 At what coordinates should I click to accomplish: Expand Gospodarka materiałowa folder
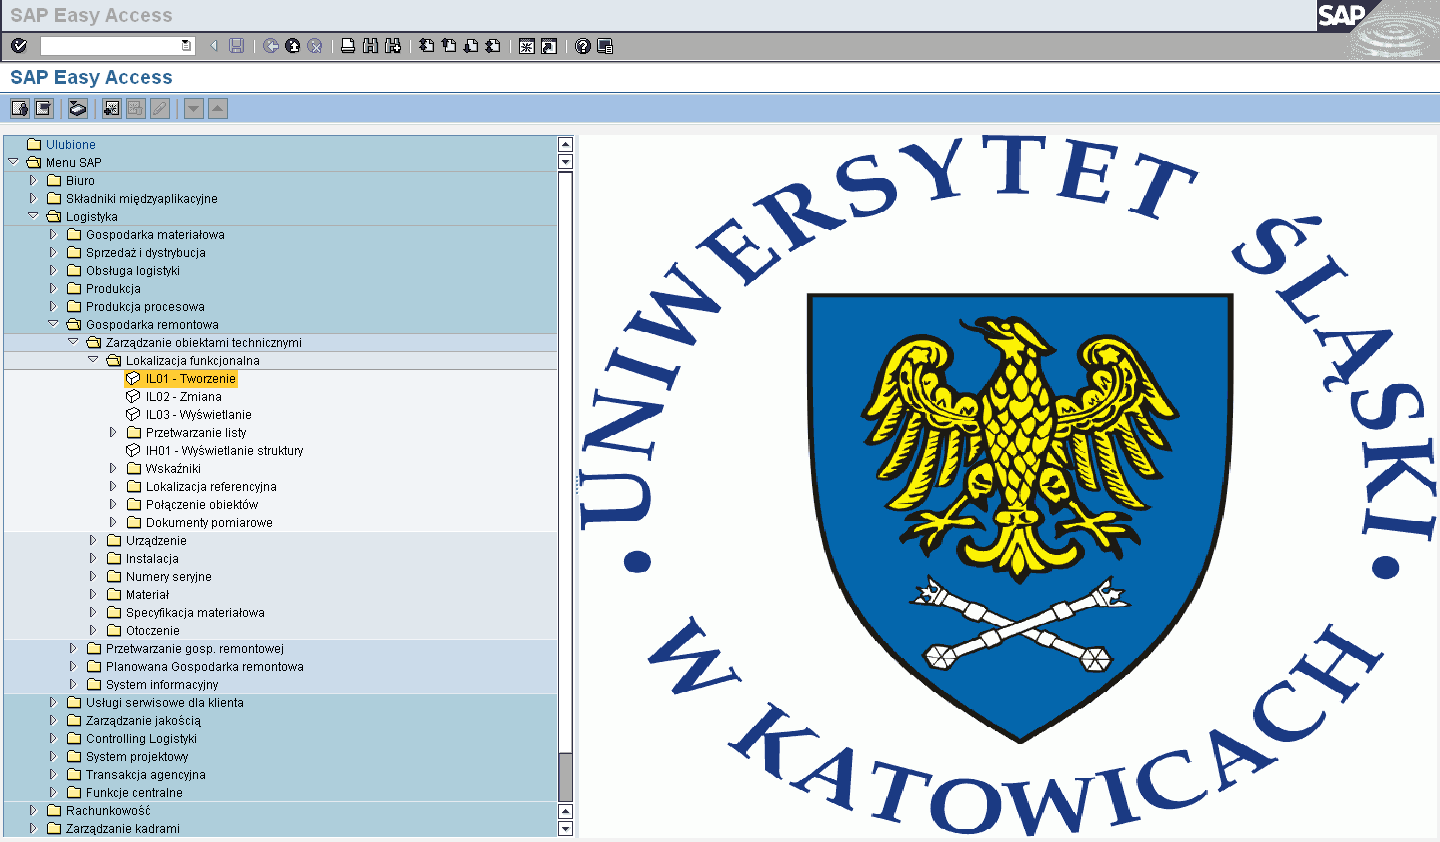[53, 234]
